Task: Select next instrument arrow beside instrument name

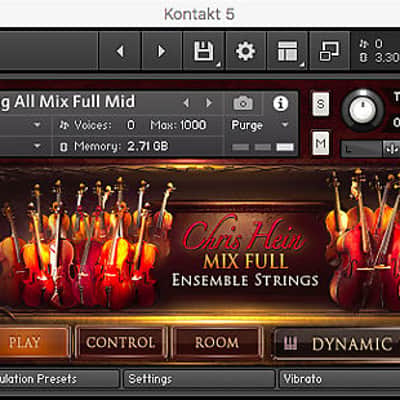Action: [209, 103]
